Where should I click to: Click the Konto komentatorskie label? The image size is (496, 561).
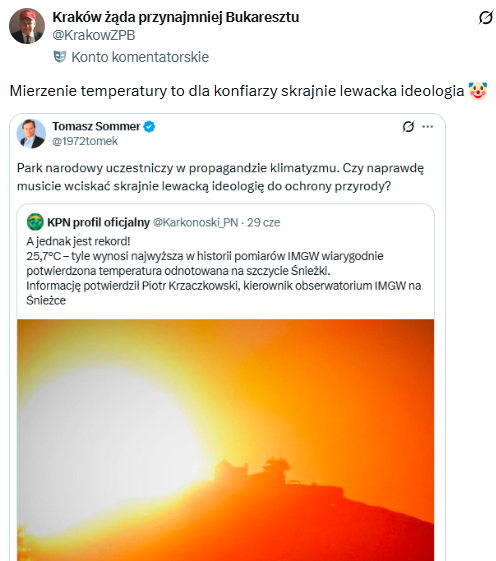point(140,57)
